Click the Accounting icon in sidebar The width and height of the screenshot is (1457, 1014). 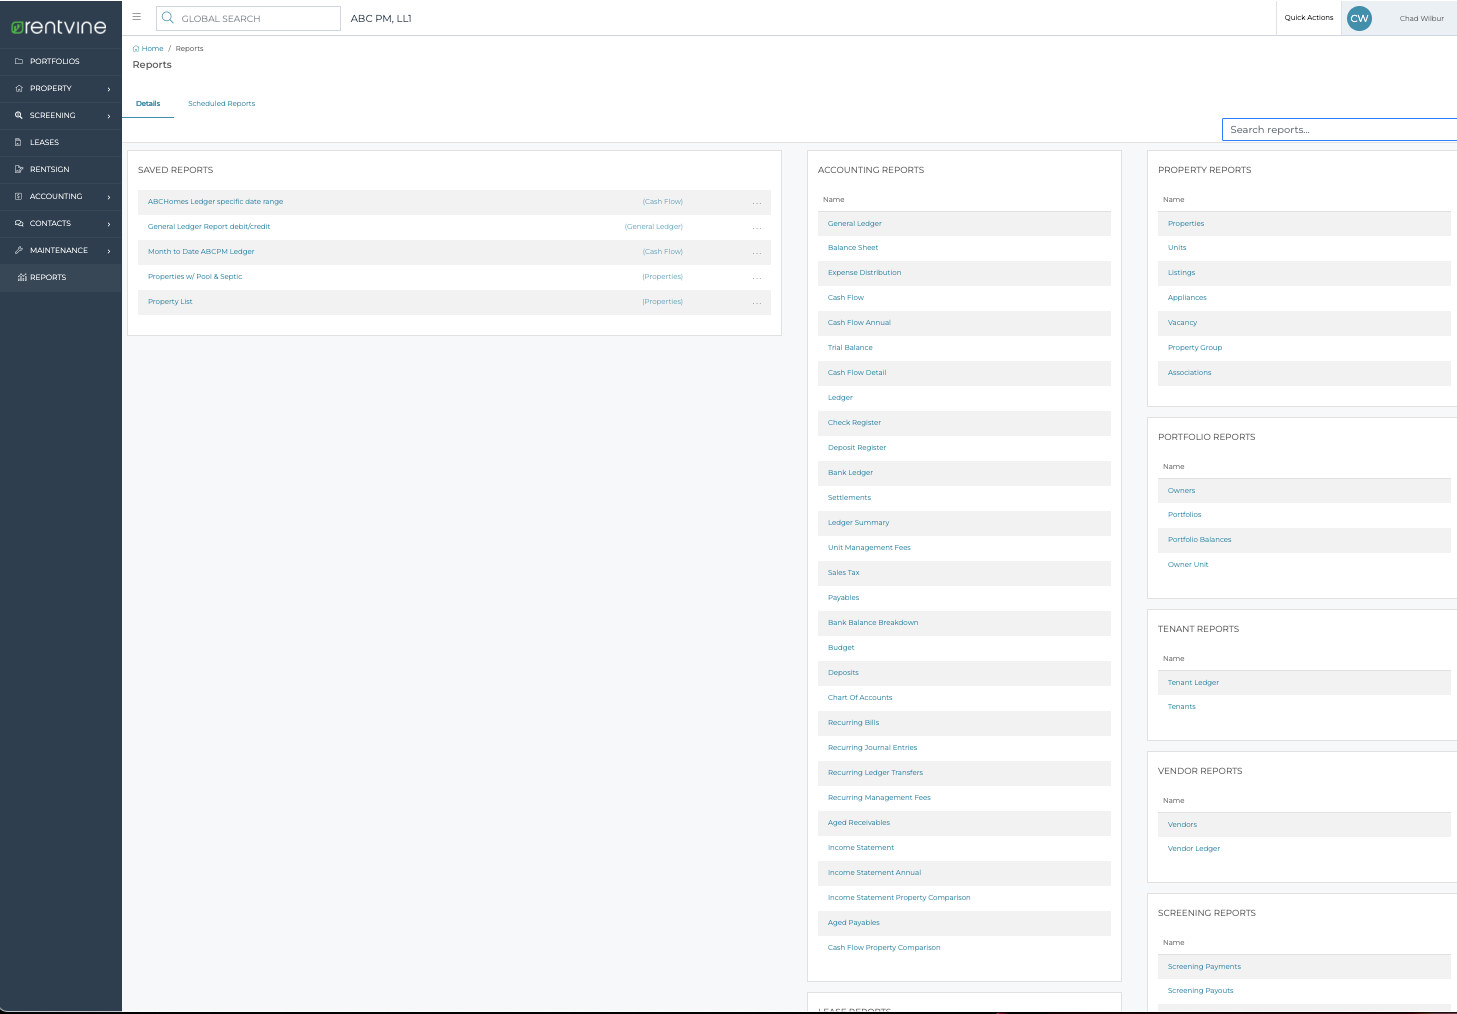19,196
